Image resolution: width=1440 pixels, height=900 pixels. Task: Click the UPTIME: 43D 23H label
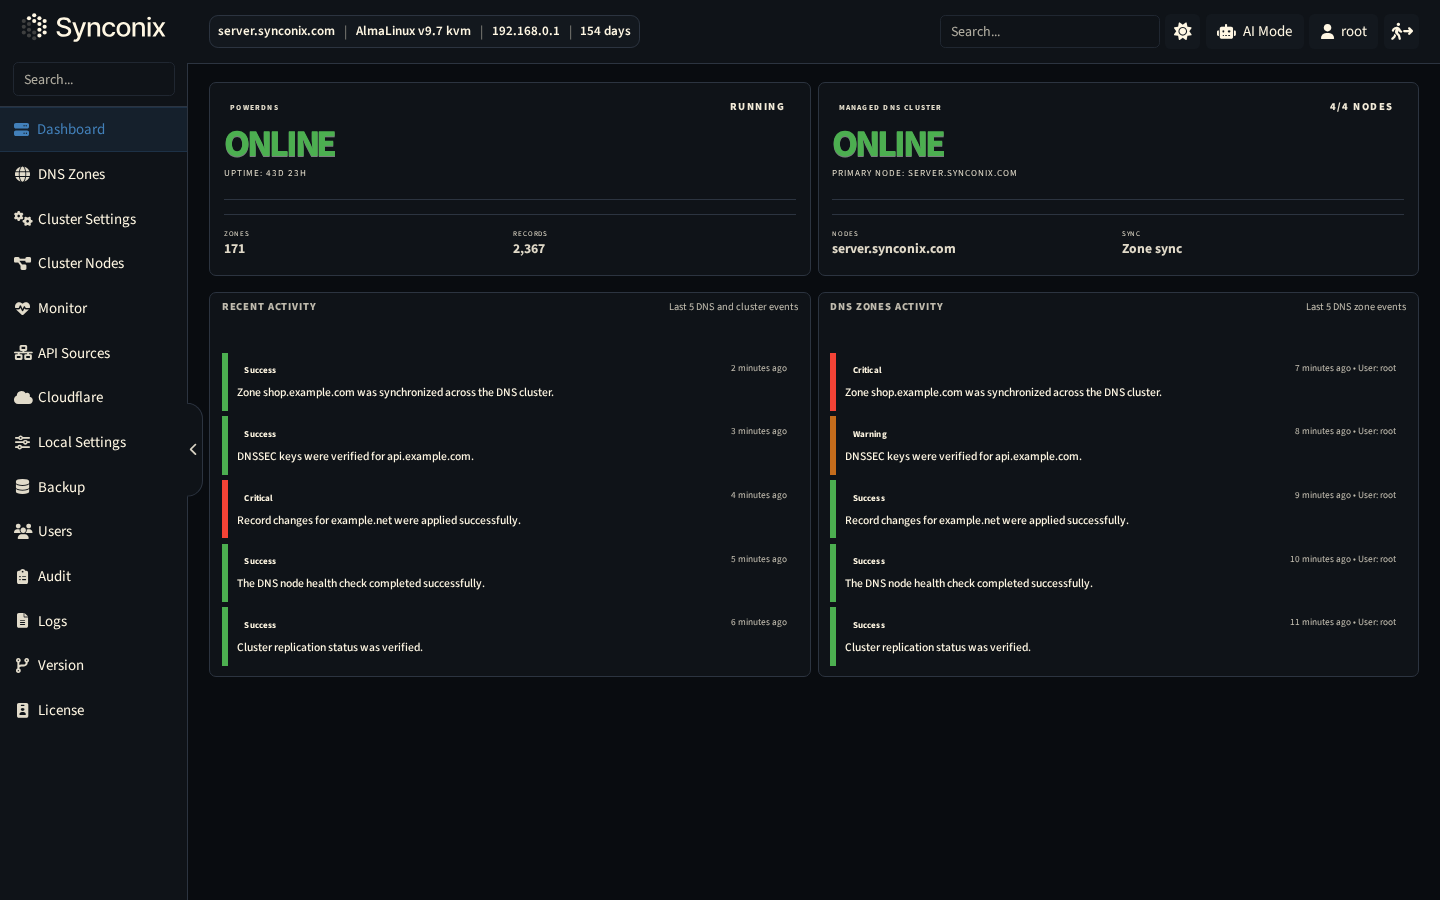(265, 173)
